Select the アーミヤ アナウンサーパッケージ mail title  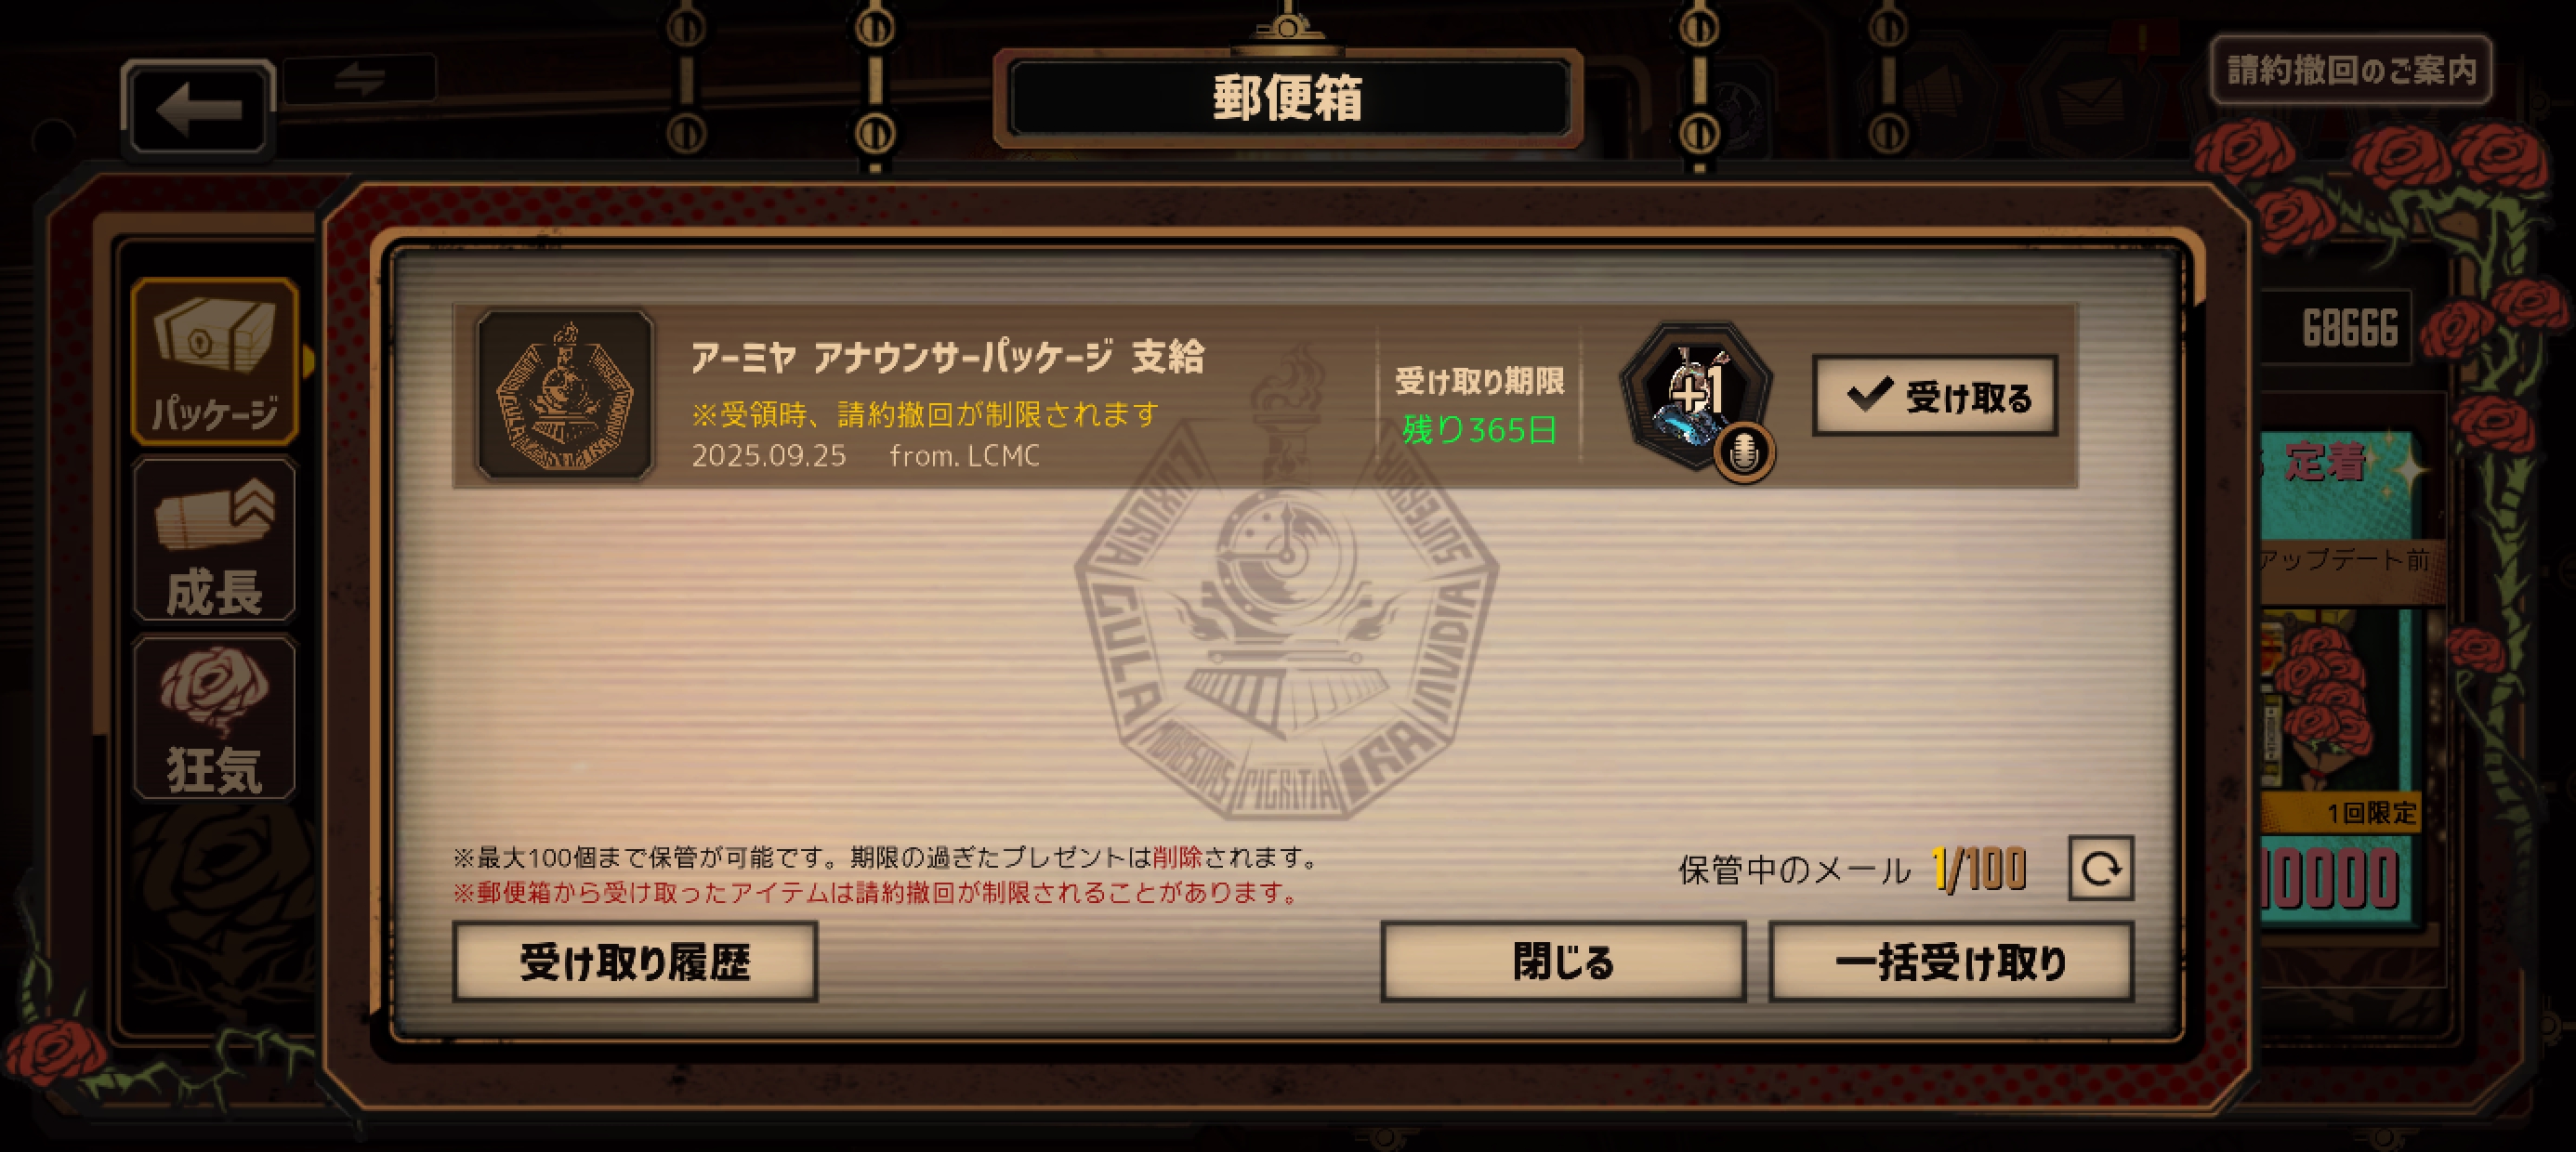pos(947,357)
